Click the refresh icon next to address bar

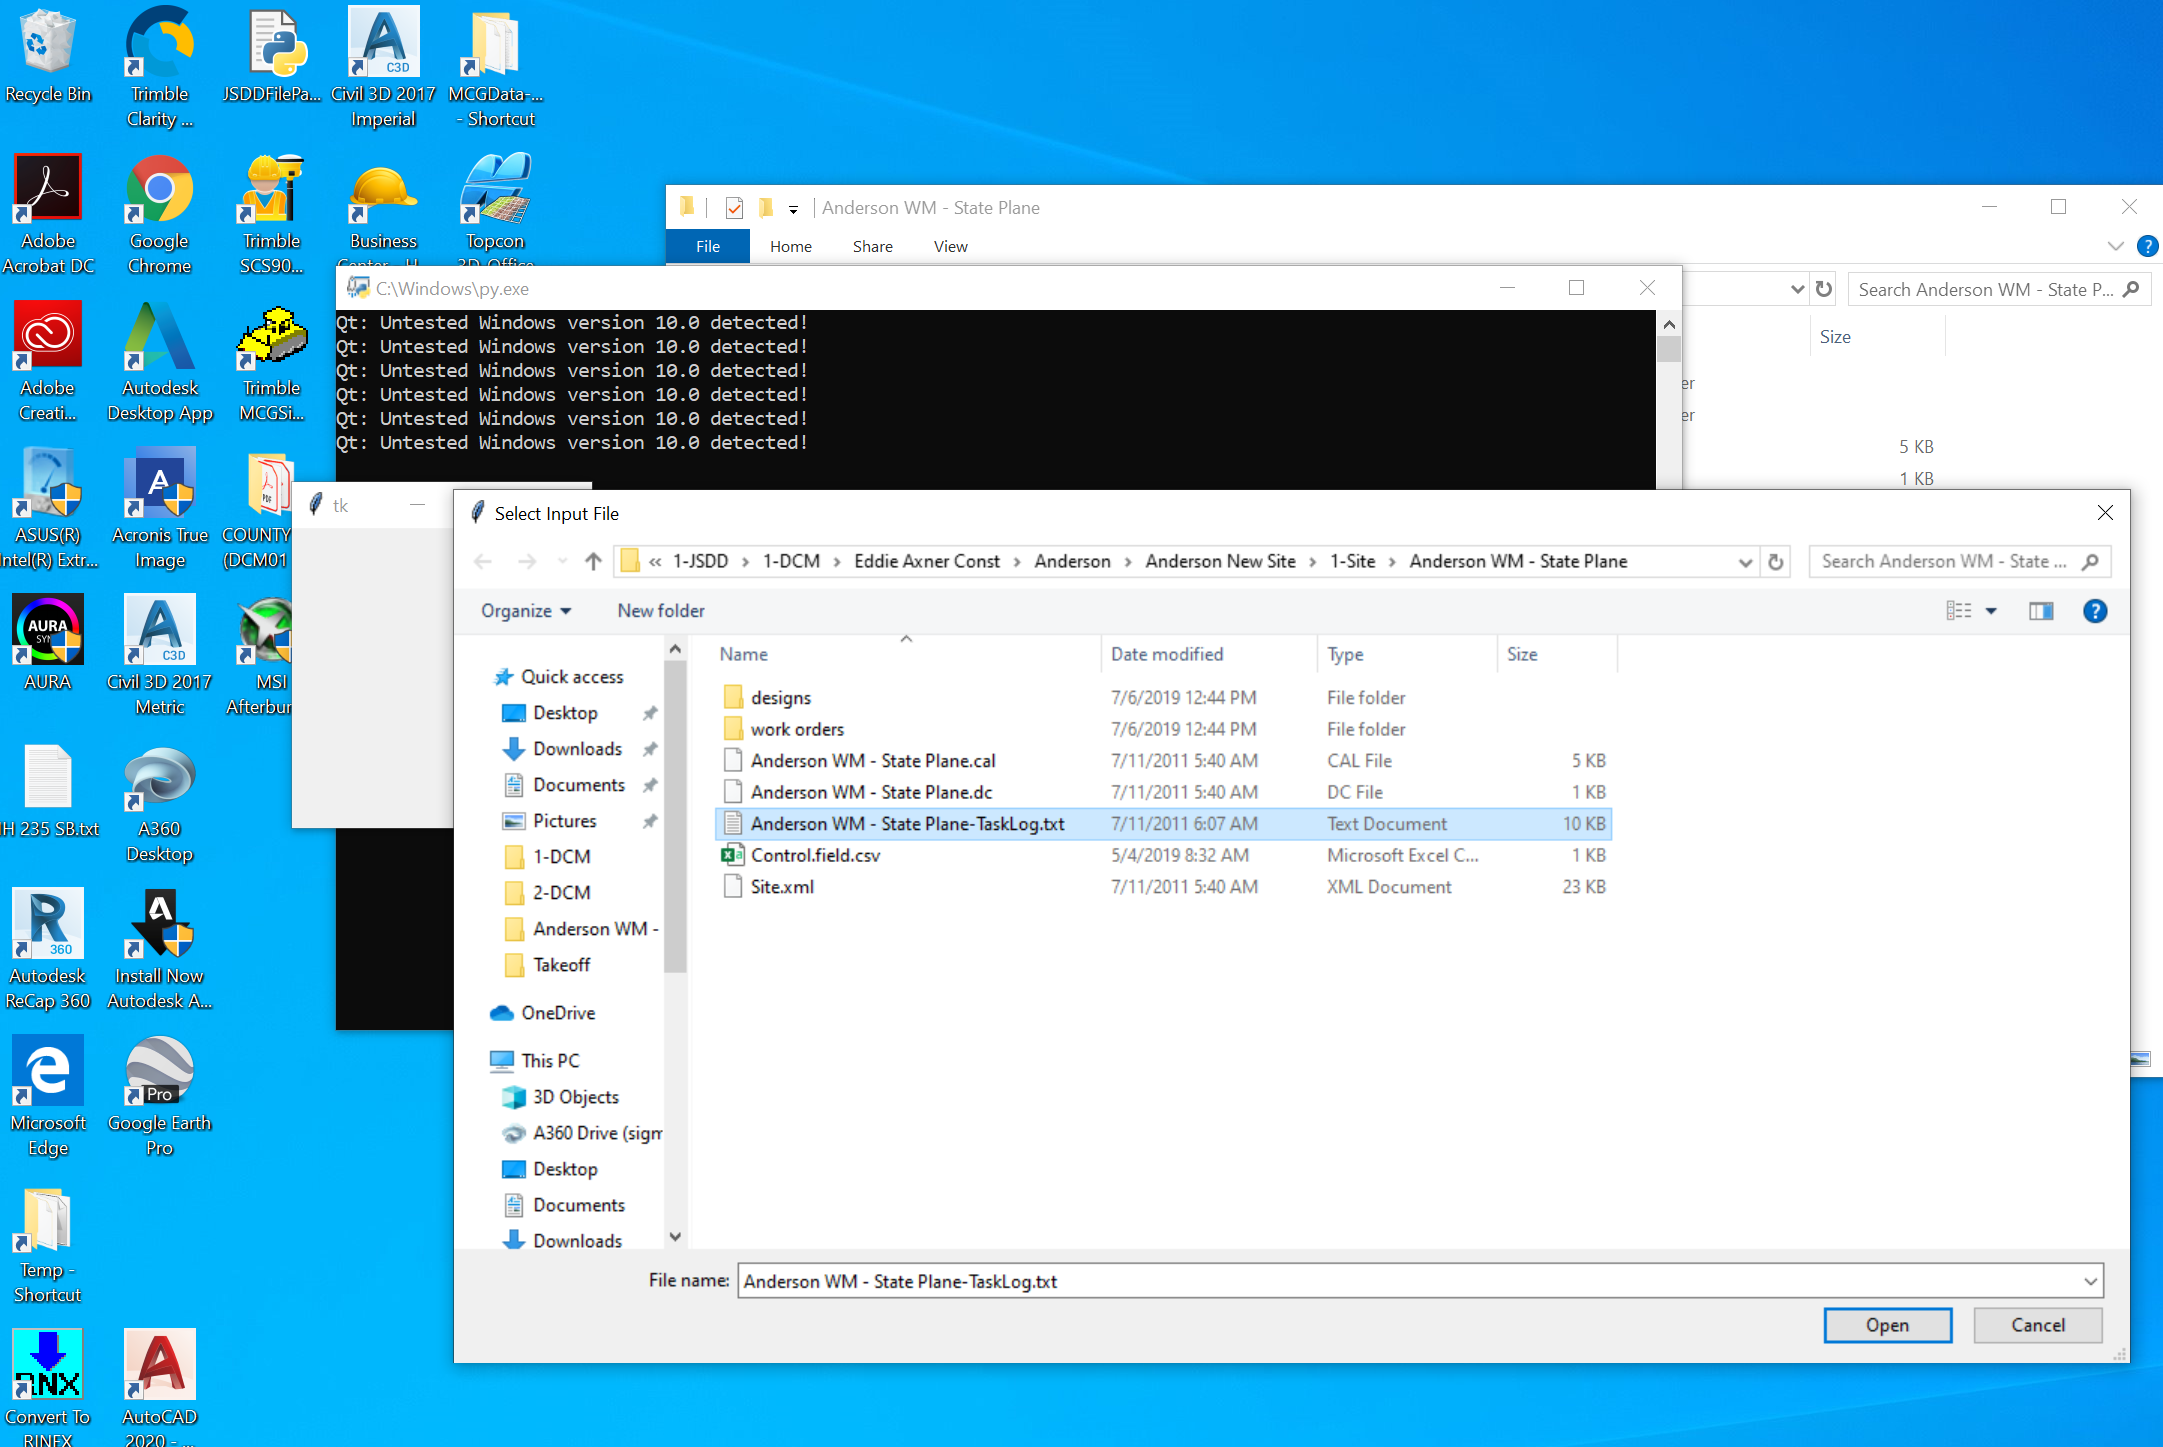point(1776,561)
